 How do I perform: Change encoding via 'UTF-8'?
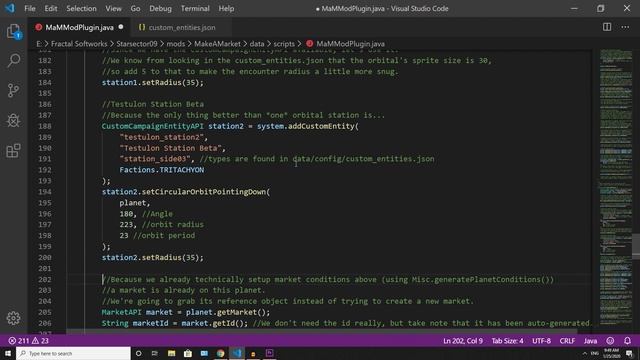tap(541, 341)
